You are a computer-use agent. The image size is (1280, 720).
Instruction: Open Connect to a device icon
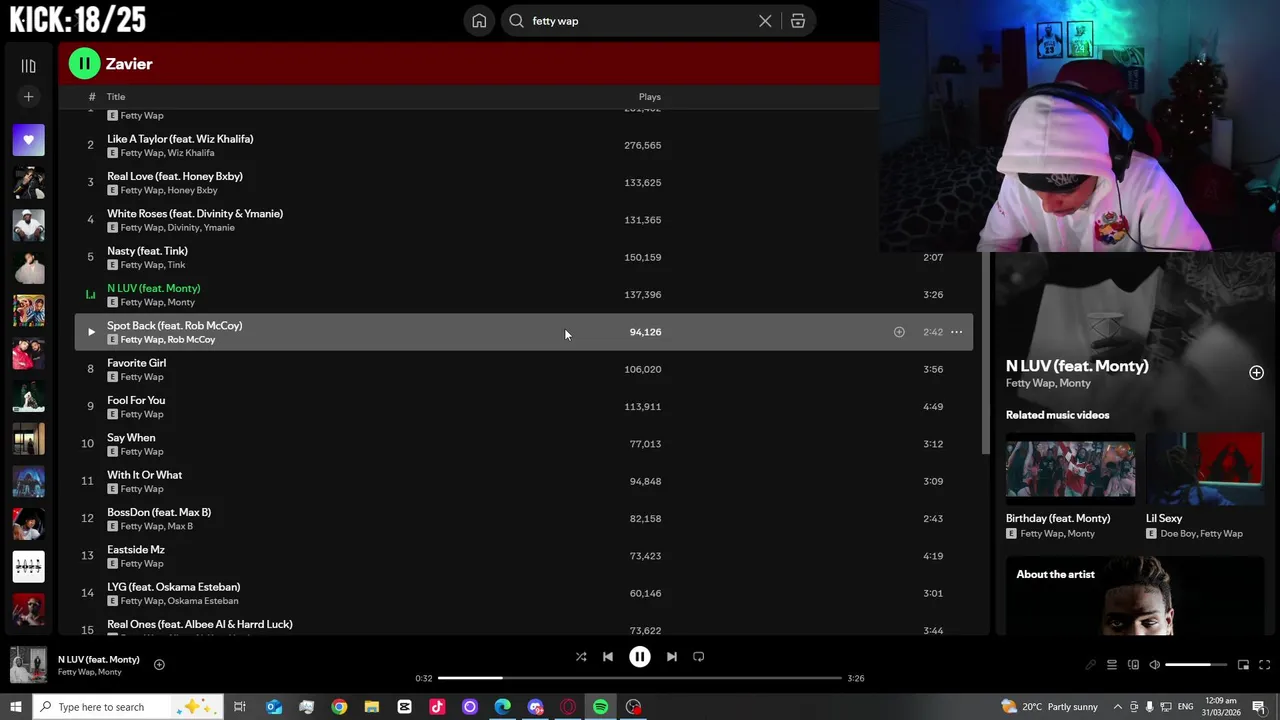point(1133,665)
